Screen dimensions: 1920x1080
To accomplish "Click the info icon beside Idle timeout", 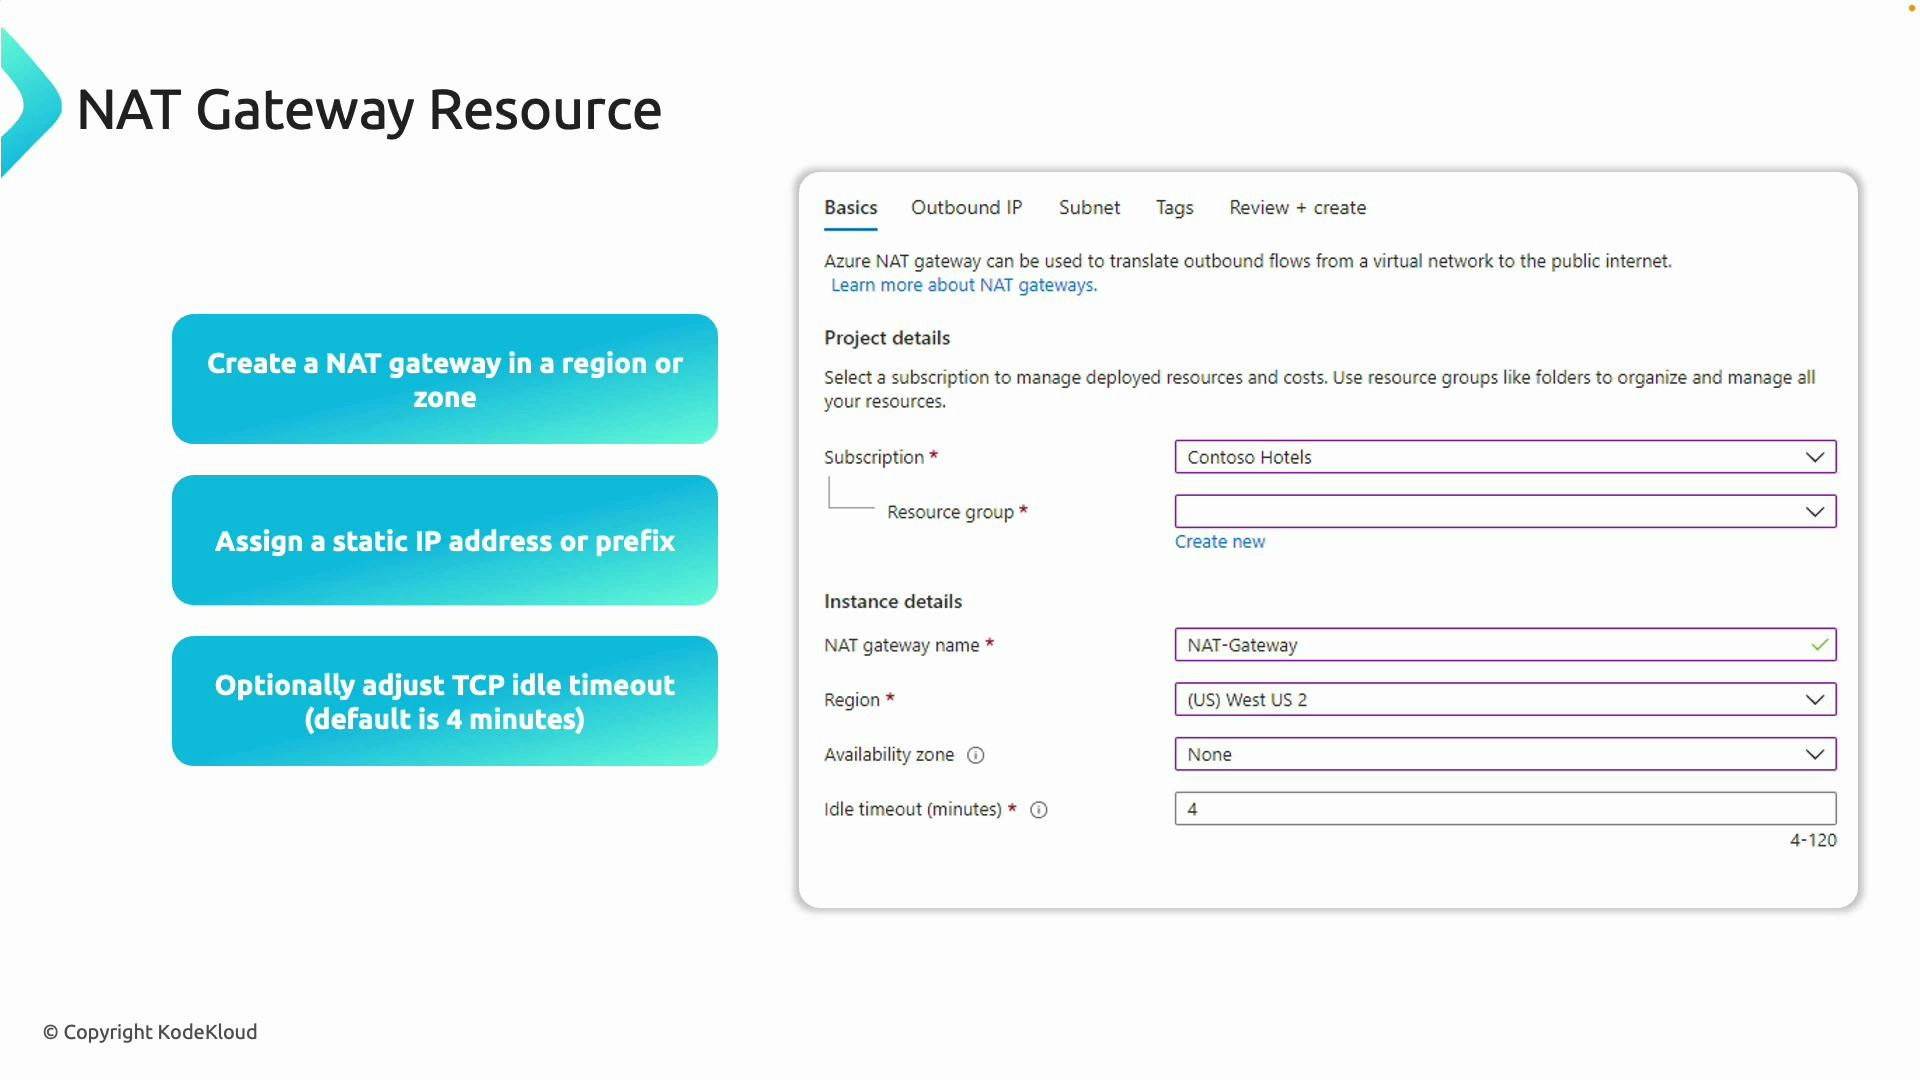I will pyautogui.click(x=1039, y=810).
